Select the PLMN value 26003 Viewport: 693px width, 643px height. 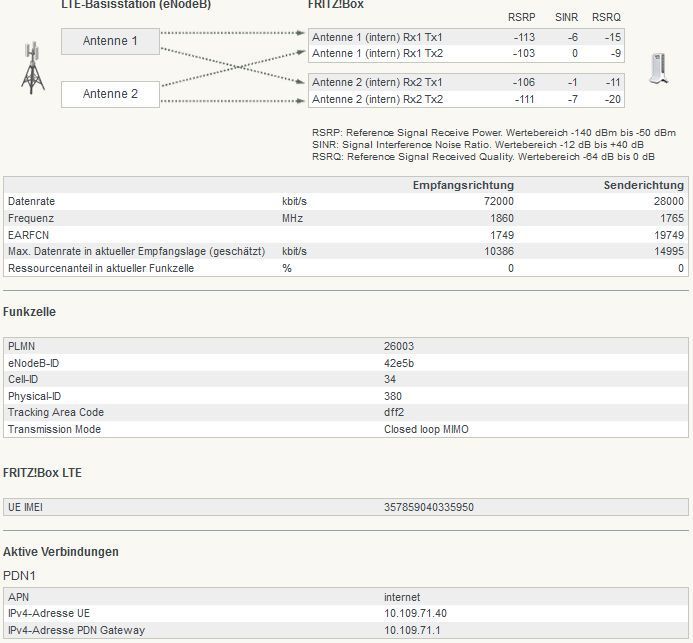click(400, 346)
